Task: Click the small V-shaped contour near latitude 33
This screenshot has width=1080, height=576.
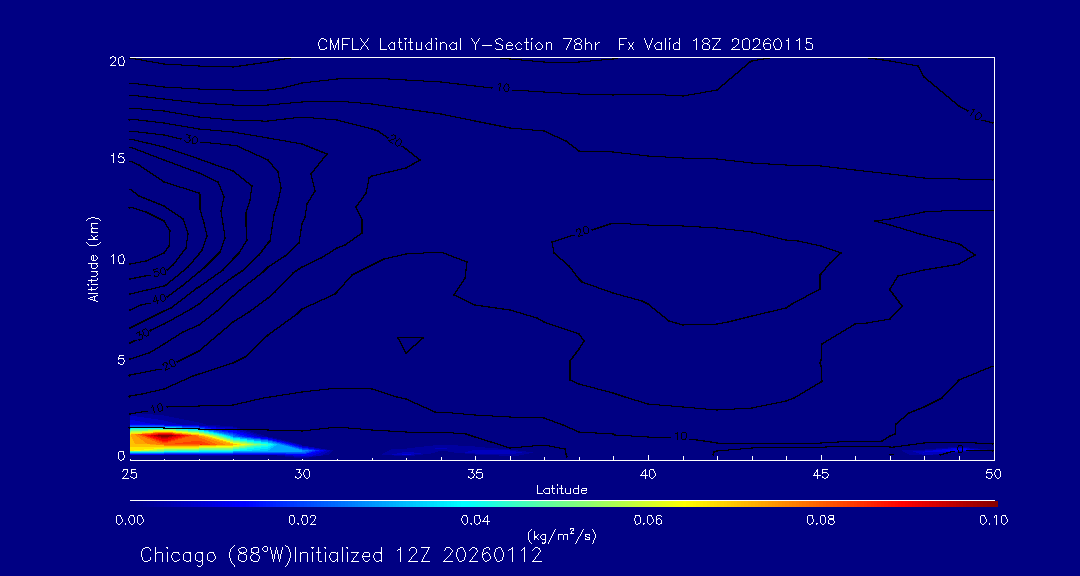Action: [x=410, y=344]
